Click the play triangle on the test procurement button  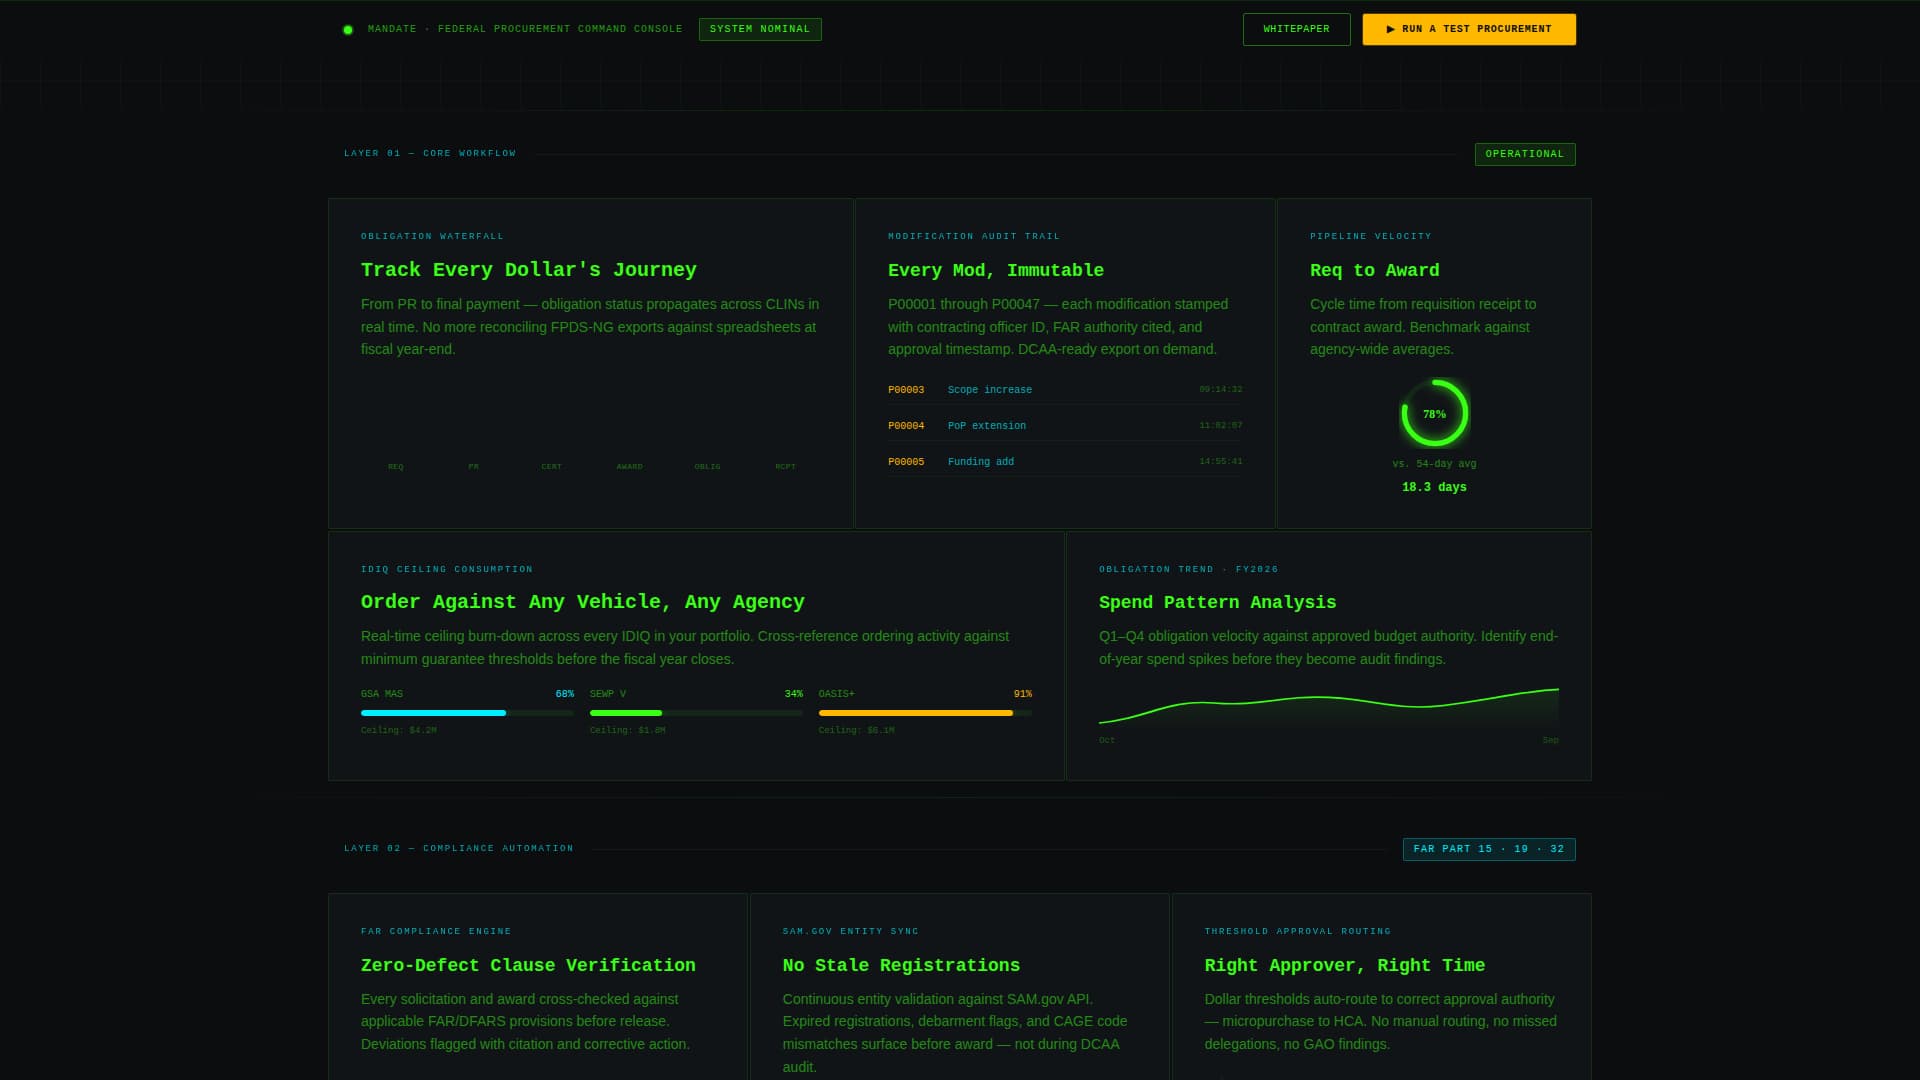click(1391, 29)
